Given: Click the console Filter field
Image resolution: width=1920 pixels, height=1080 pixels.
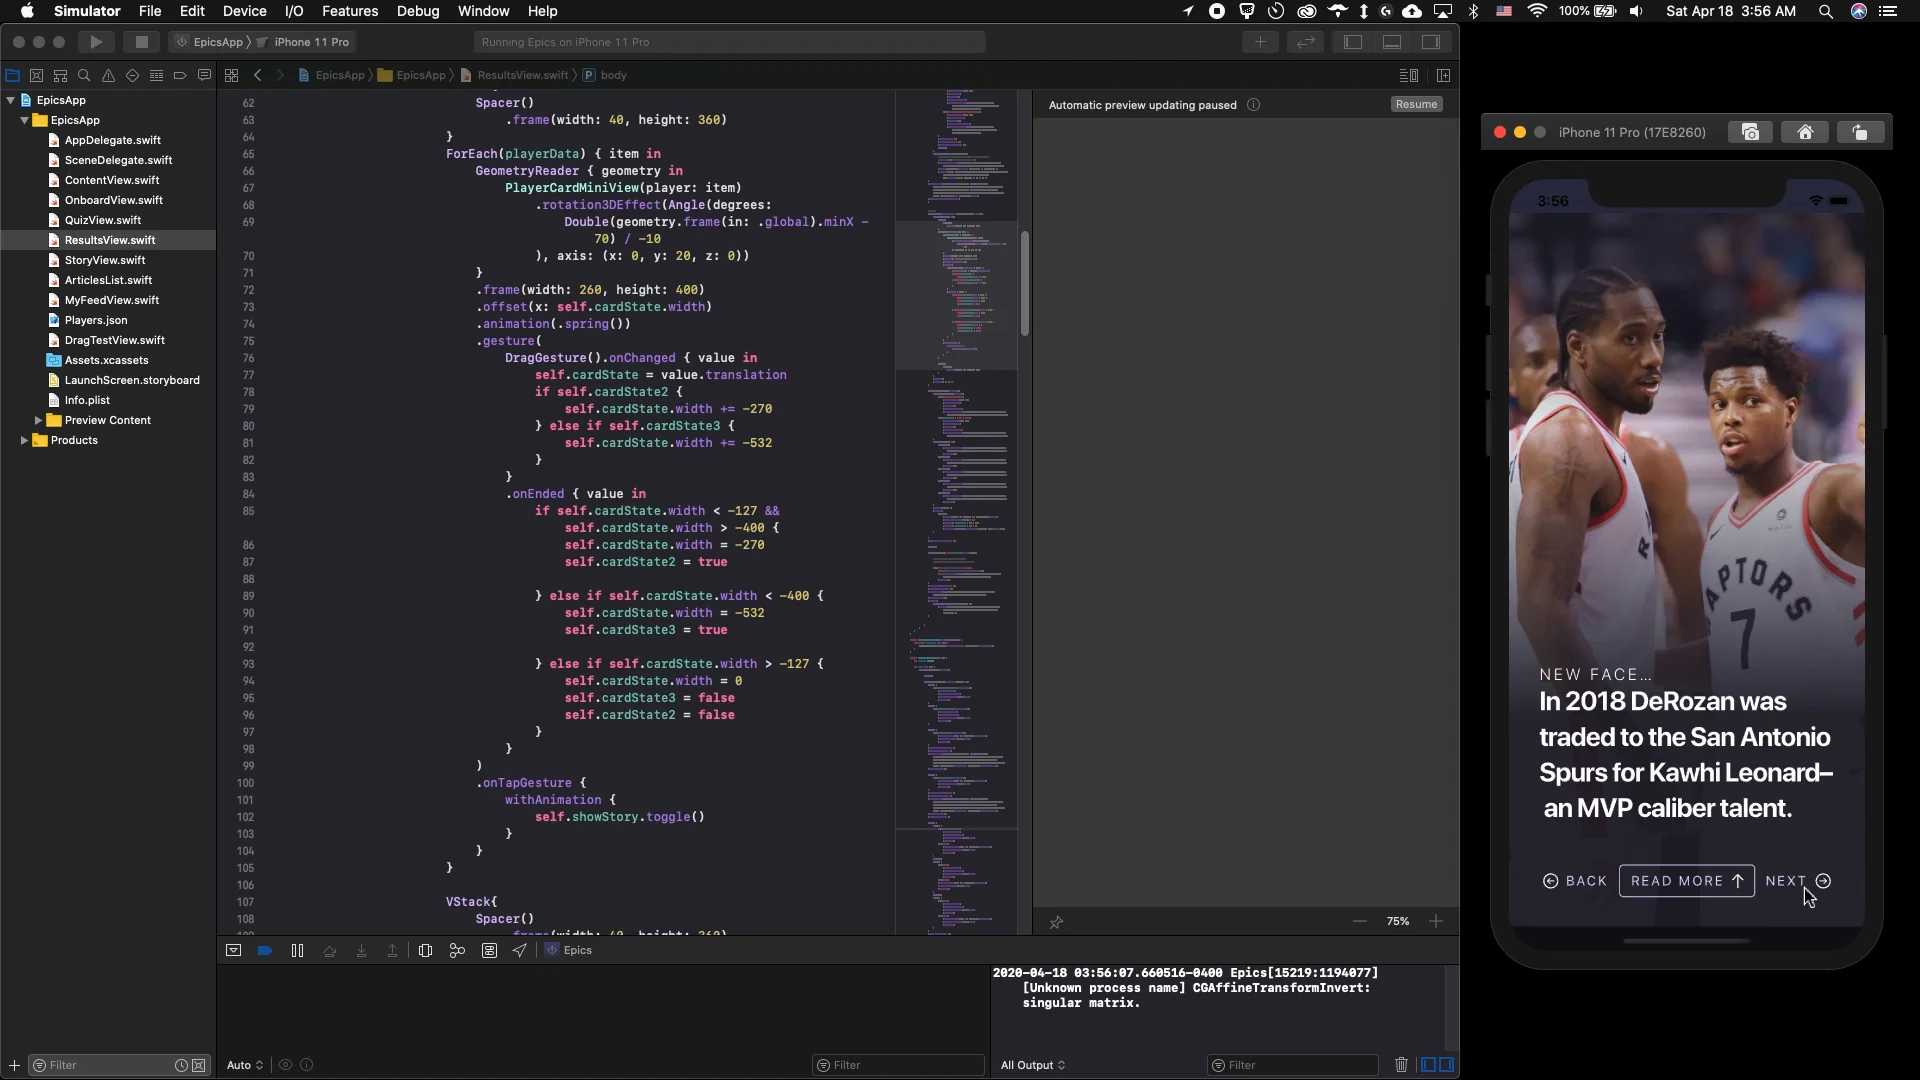Looking at the screenshot, I should tap(1292, 1065).
